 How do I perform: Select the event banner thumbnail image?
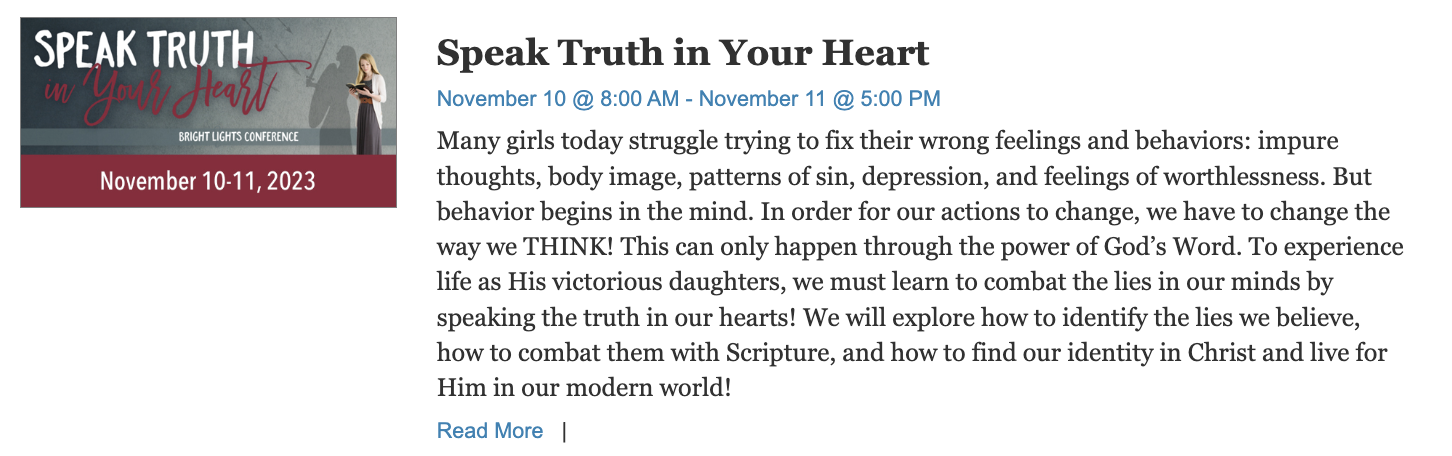(208, 113)
